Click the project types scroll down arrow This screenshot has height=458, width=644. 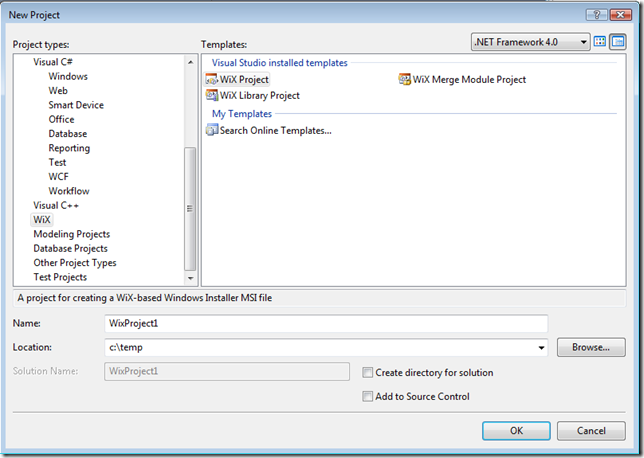coord(190,278)
